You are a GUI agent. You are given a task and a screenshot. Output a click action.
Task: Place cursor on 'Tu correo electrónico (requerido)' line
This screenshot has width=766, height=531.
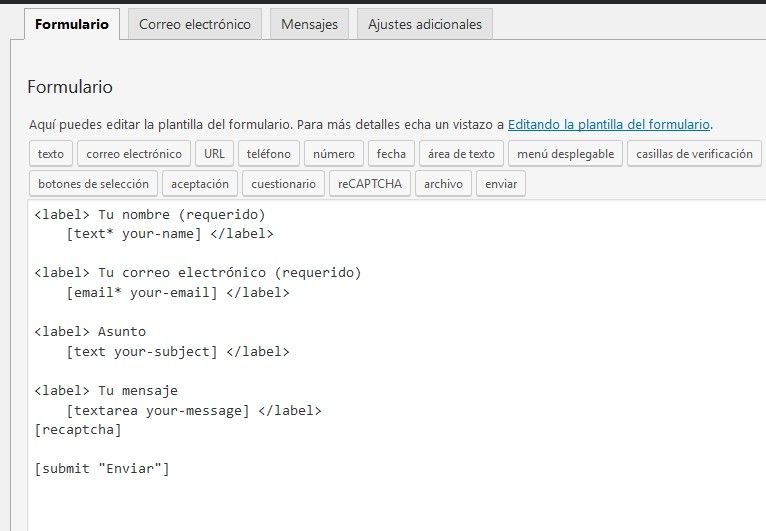click(x=198, y=273)
